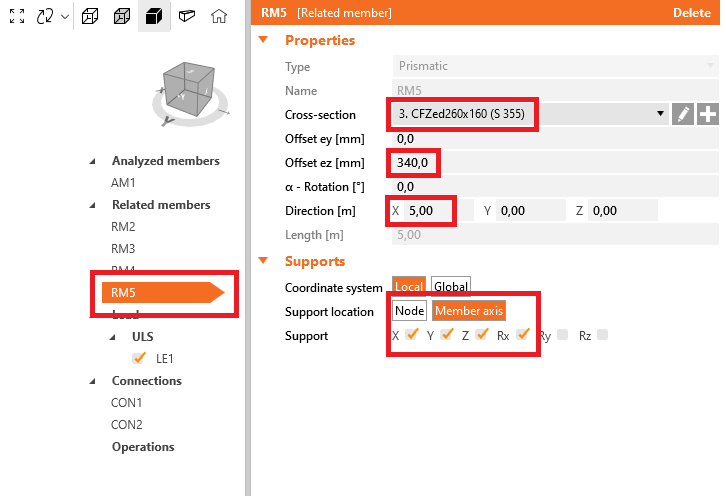
Task: Toggle the Z support checkbox
Action: [482, 334]
